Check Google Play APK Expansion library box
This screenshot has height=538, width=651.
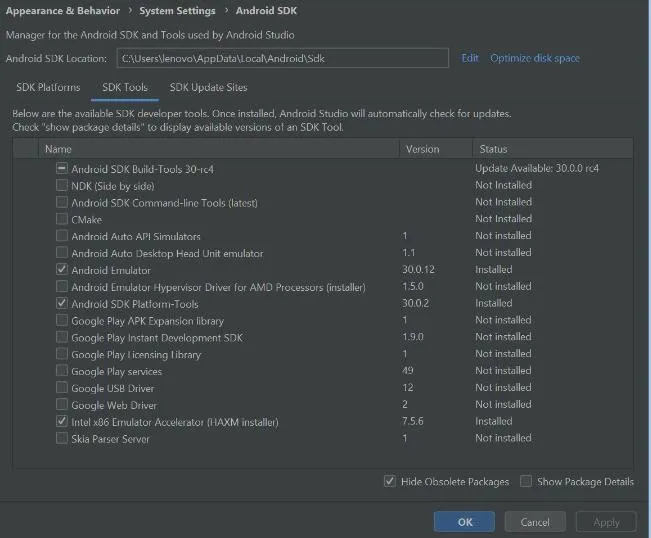[61, 320]
